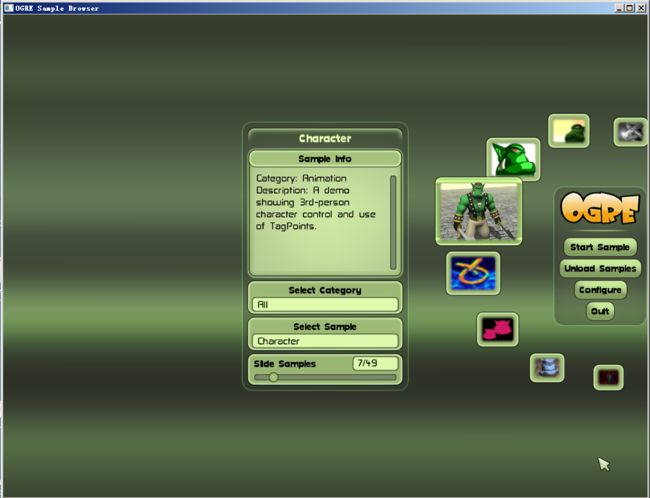Pick the orange spiral on blue water thumbnail
The height and width of the screenshot is (498, 650).
tap(473, 274)
